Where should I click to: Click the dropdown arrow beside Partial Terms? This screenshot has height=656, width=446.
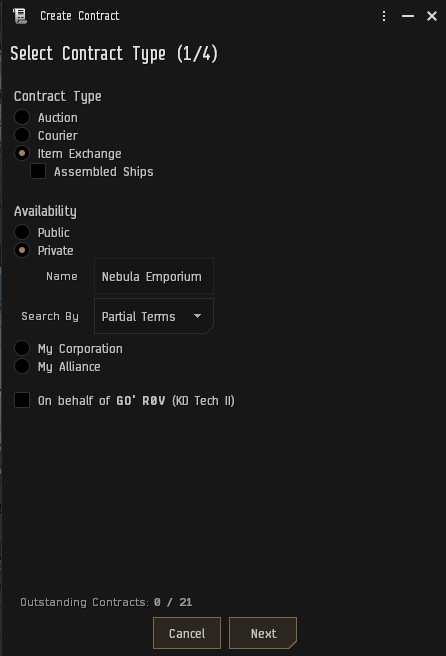pos(197,316)
